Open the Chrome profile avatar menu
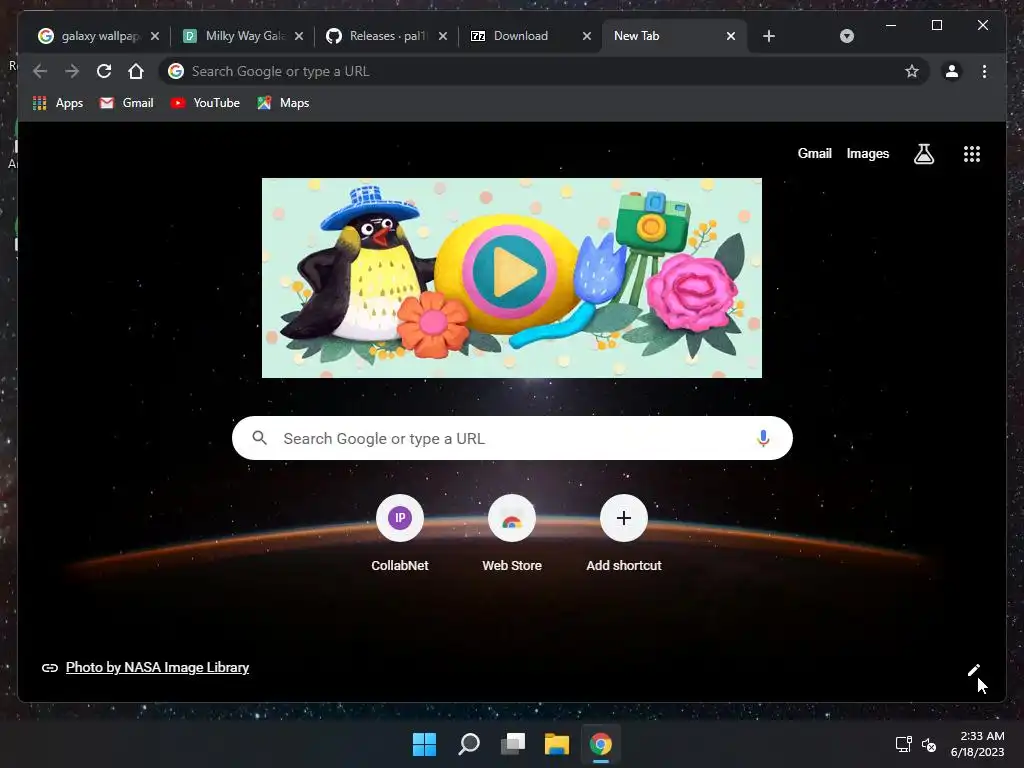 [x=952, y=71]
